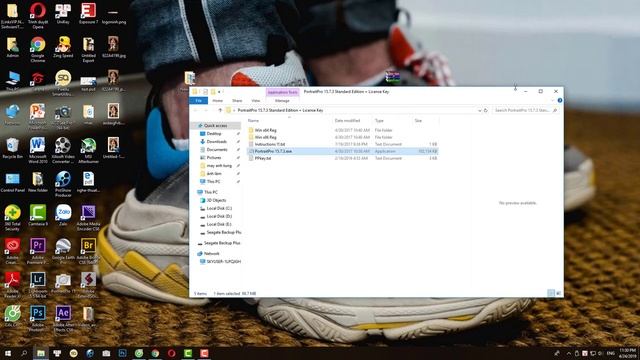Select the UniKey desktop shortcut

(63, 13)
